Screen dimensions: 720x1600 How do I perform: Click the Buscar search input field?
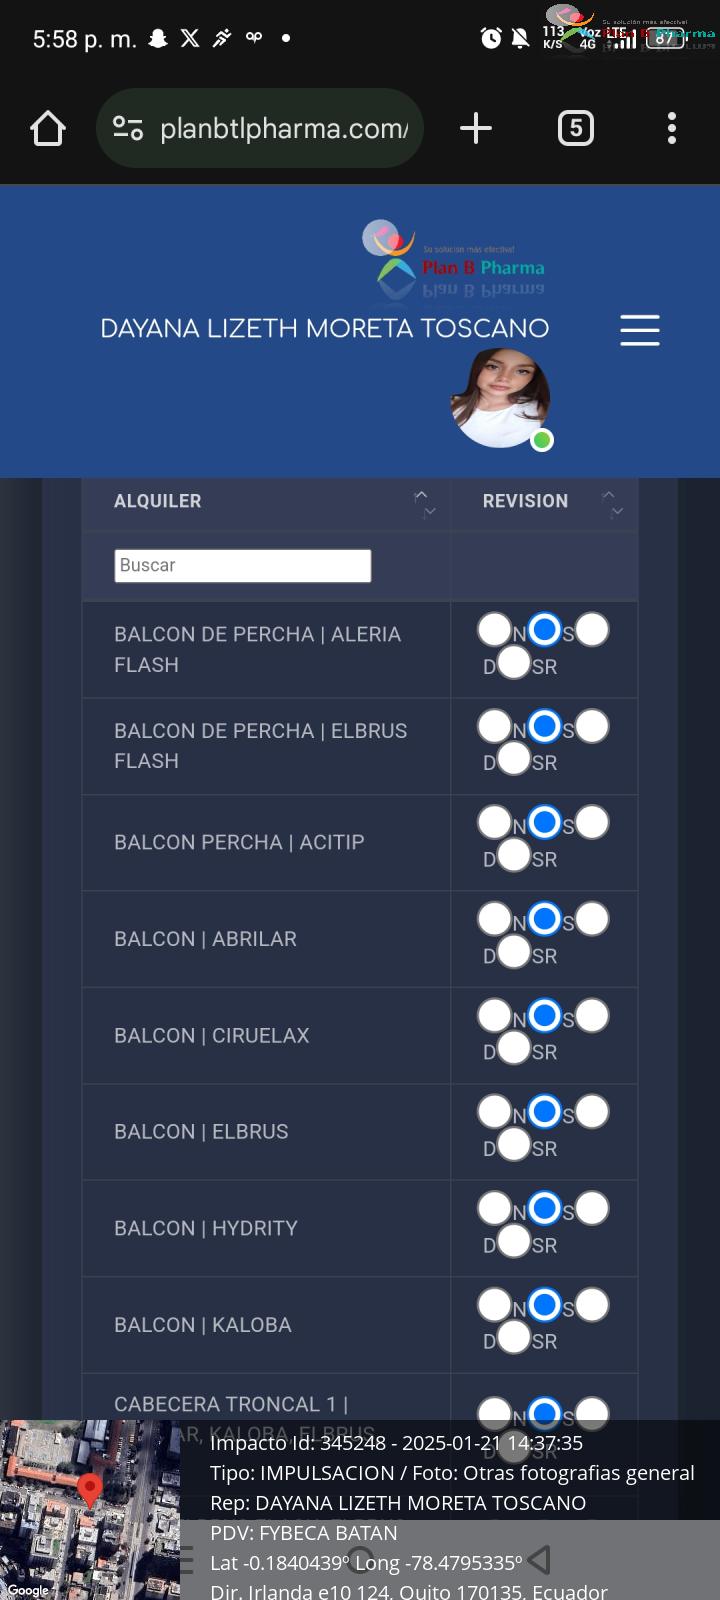(x=243, y=566)
